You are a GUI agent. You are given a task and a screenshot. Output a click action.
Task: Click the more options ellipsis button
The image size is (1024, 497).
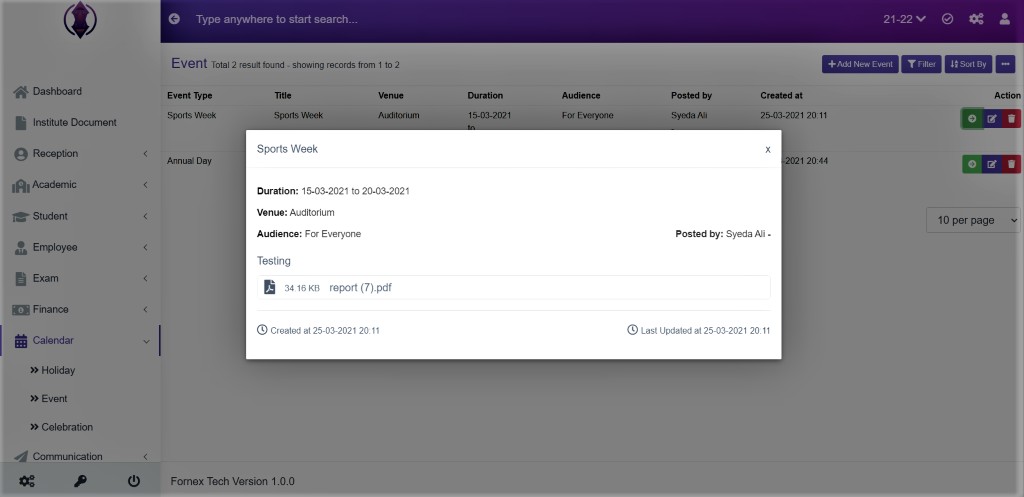(1005, 64)
